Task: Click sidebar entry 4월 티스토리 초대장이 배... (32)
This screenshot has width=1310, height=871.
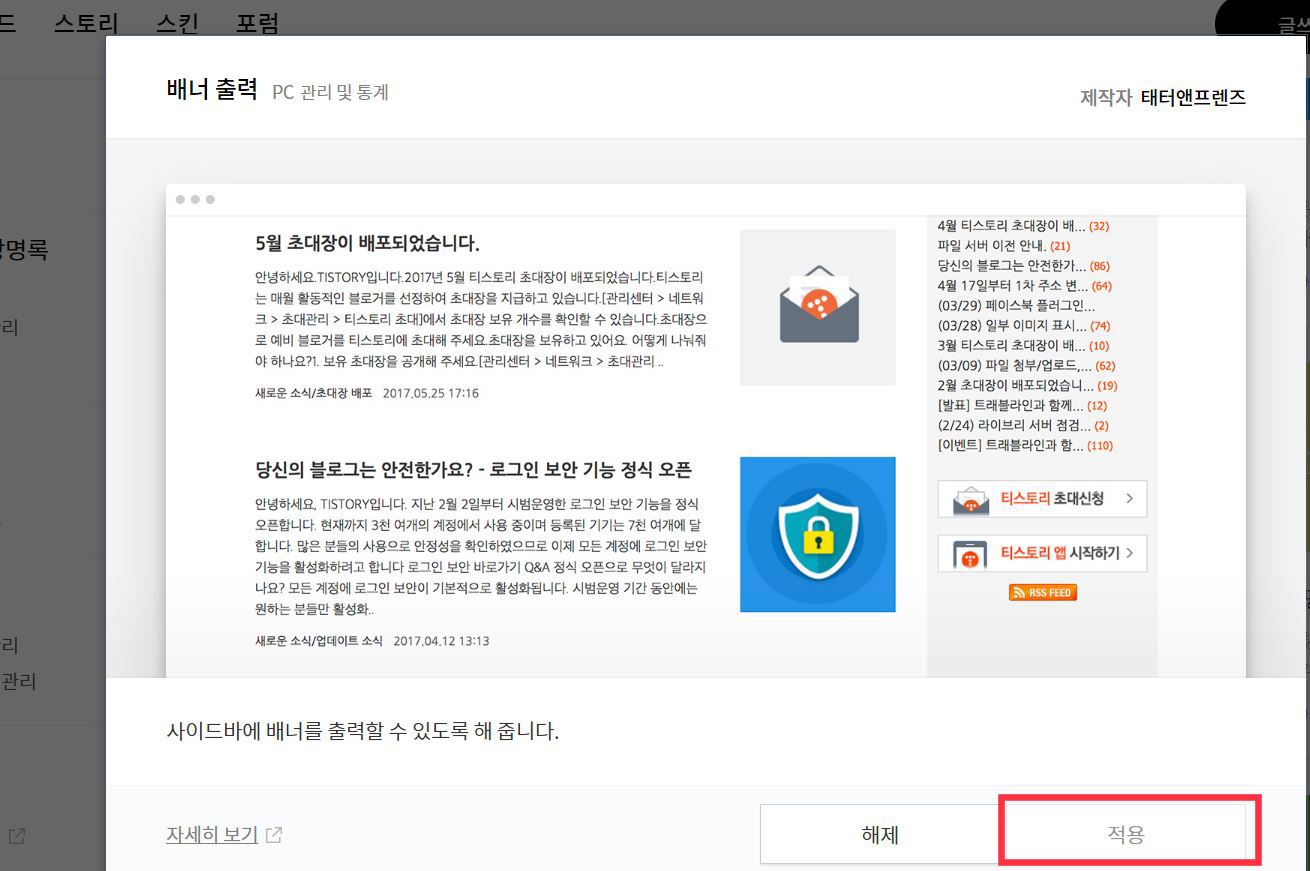Action: (x=1023, y=226)
